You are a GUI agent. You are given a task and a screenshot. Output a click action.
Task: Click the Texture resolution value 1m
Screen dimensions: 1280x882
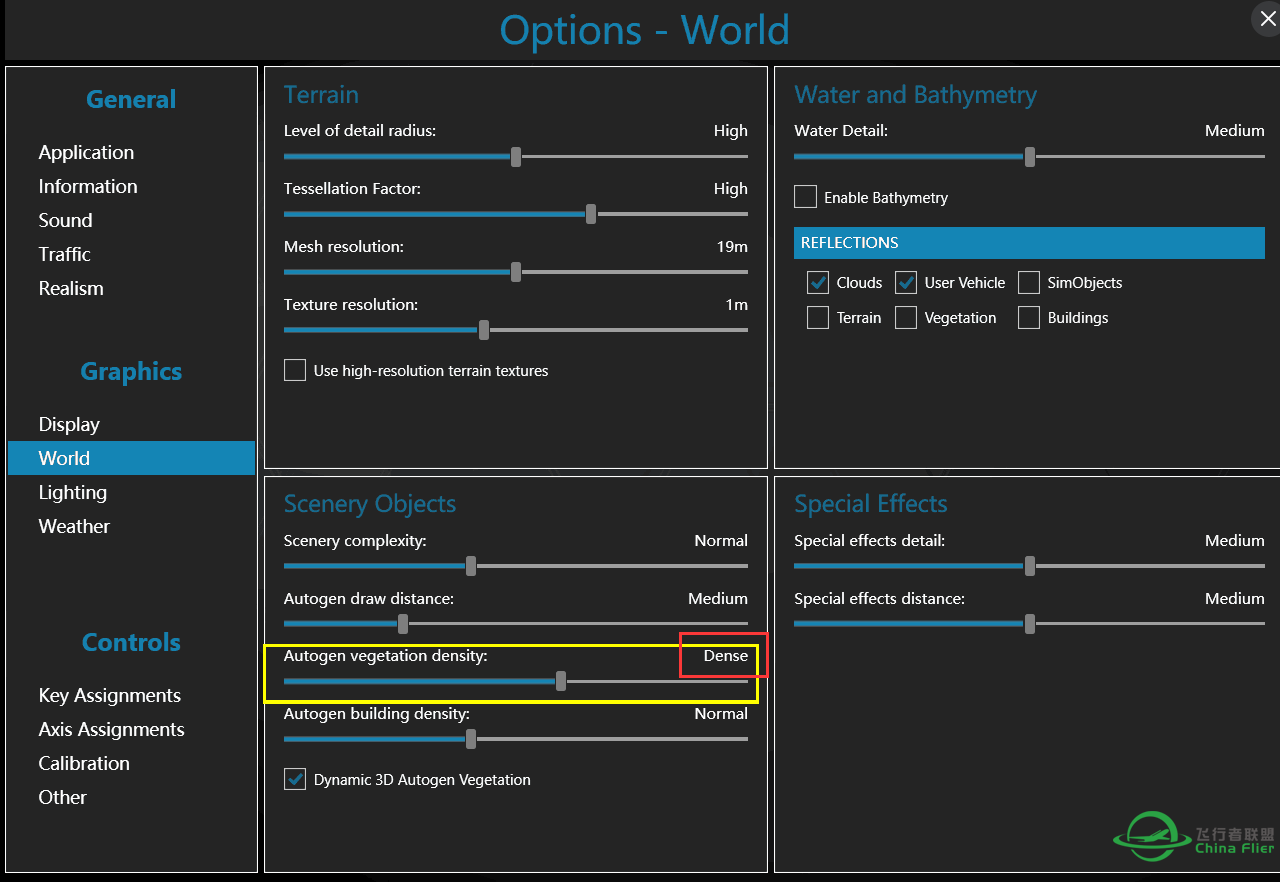pyautogui.click(x=737, y=304)
